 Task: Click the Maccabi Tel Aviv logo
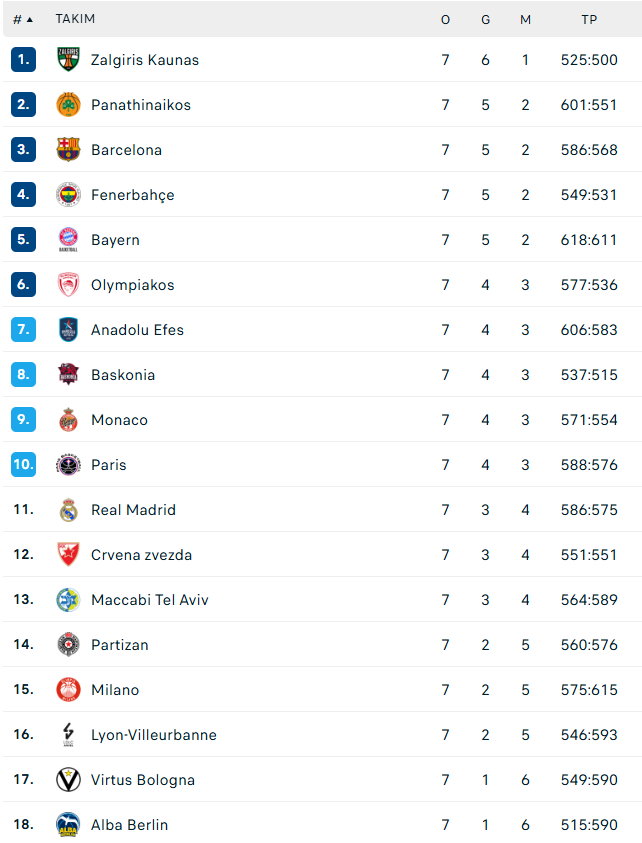pos(68,600)
